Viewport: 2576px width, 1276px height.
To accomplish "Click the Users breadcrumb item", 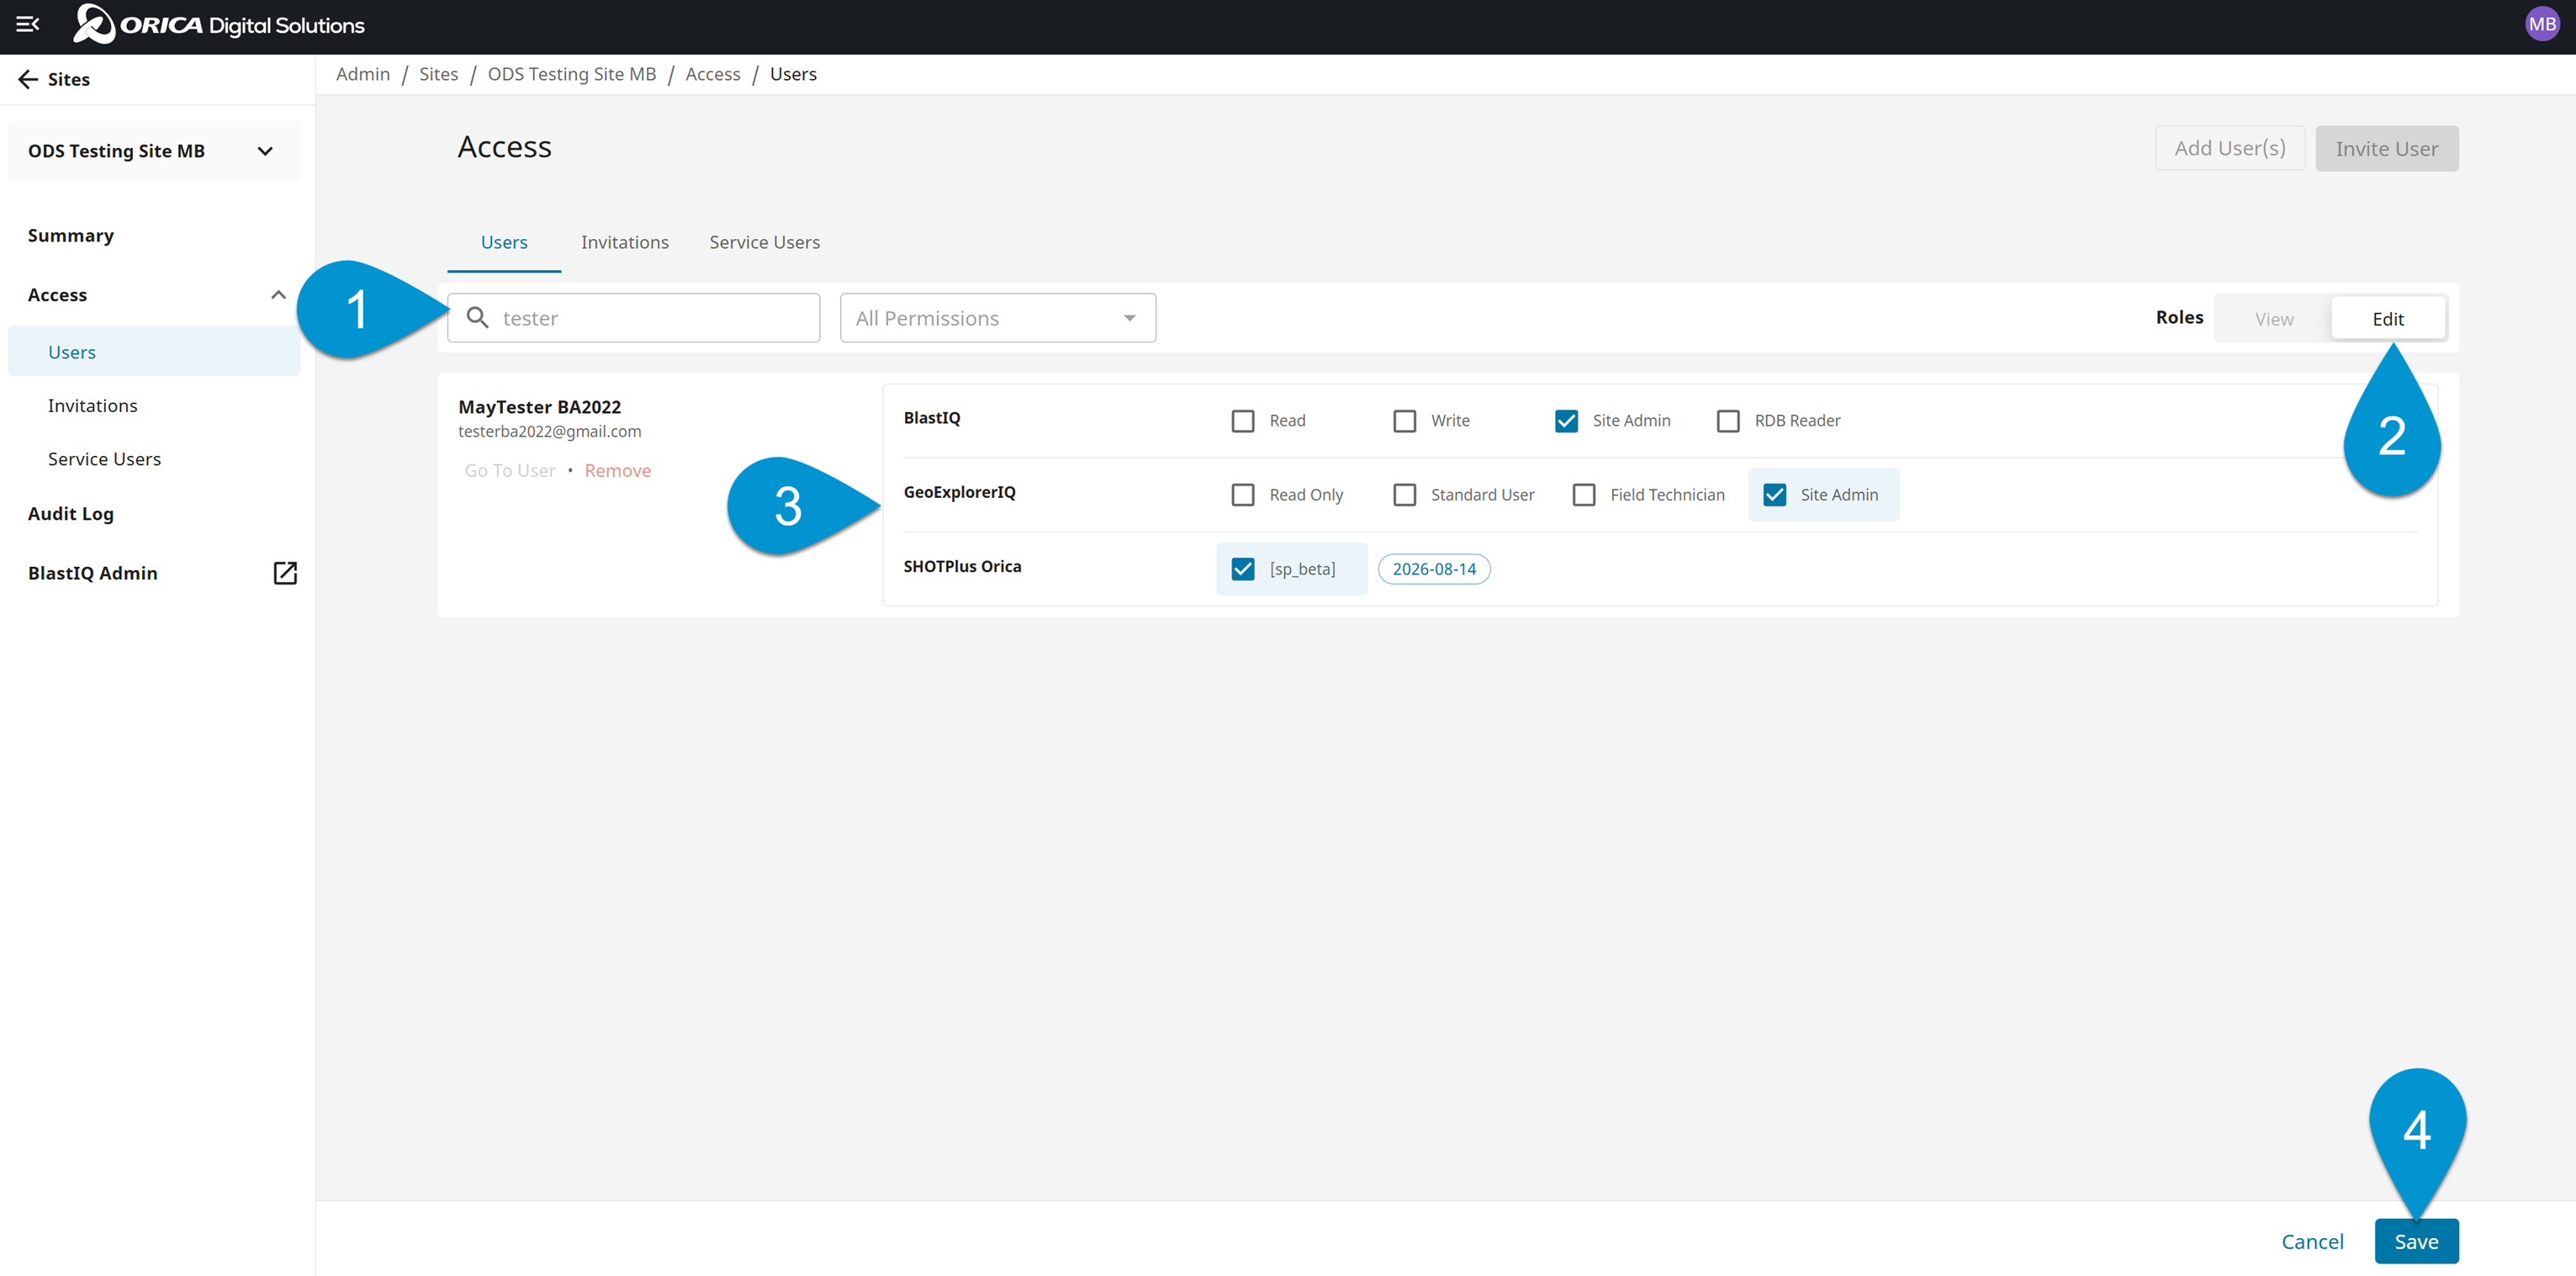I will (x=793, y=74).
